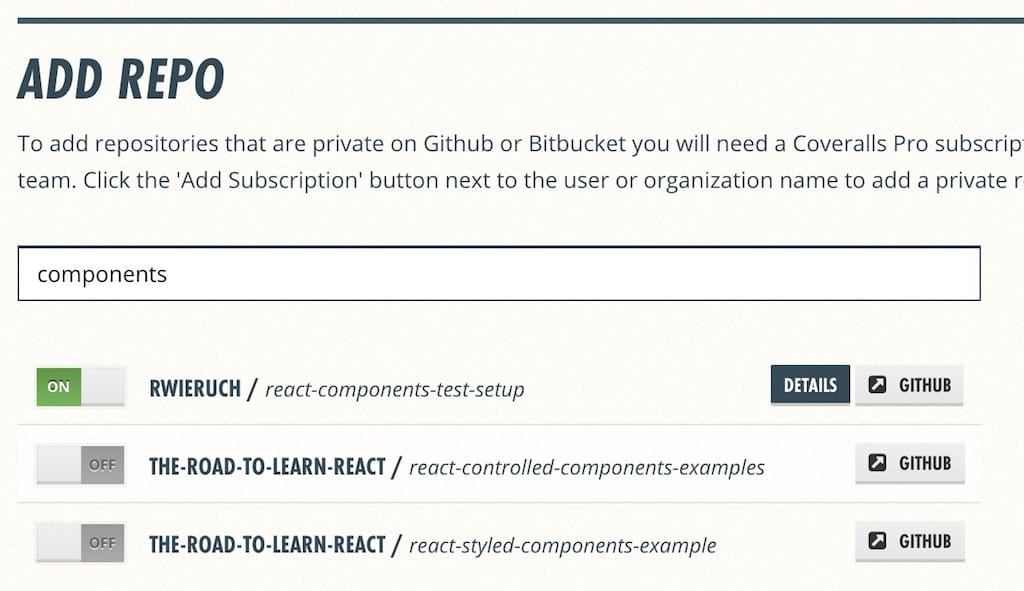The height and width of the screenshot is (591, 1024).
Task: Click the ADD REPO page heading
Action: (x=121, y=80)
